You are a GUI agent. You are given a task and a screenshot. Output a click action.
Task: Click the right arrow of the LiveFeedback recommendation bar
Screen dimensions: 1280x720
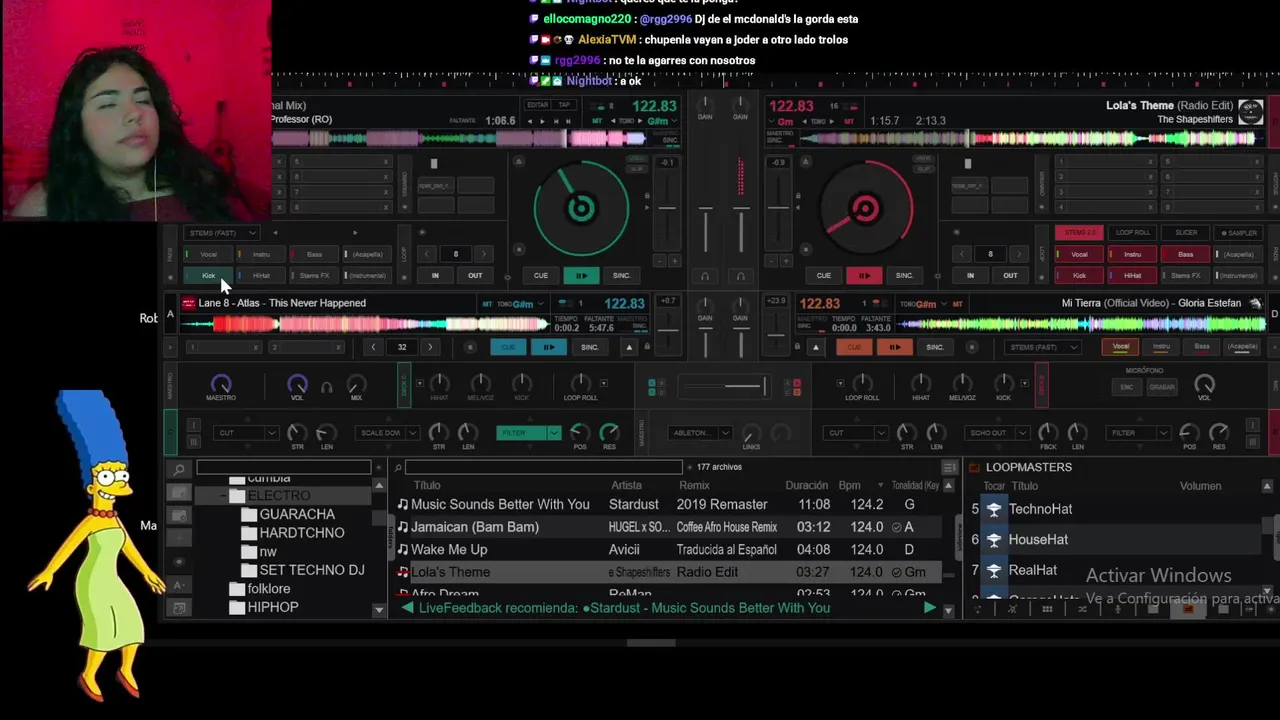click(x=930, y=608)
